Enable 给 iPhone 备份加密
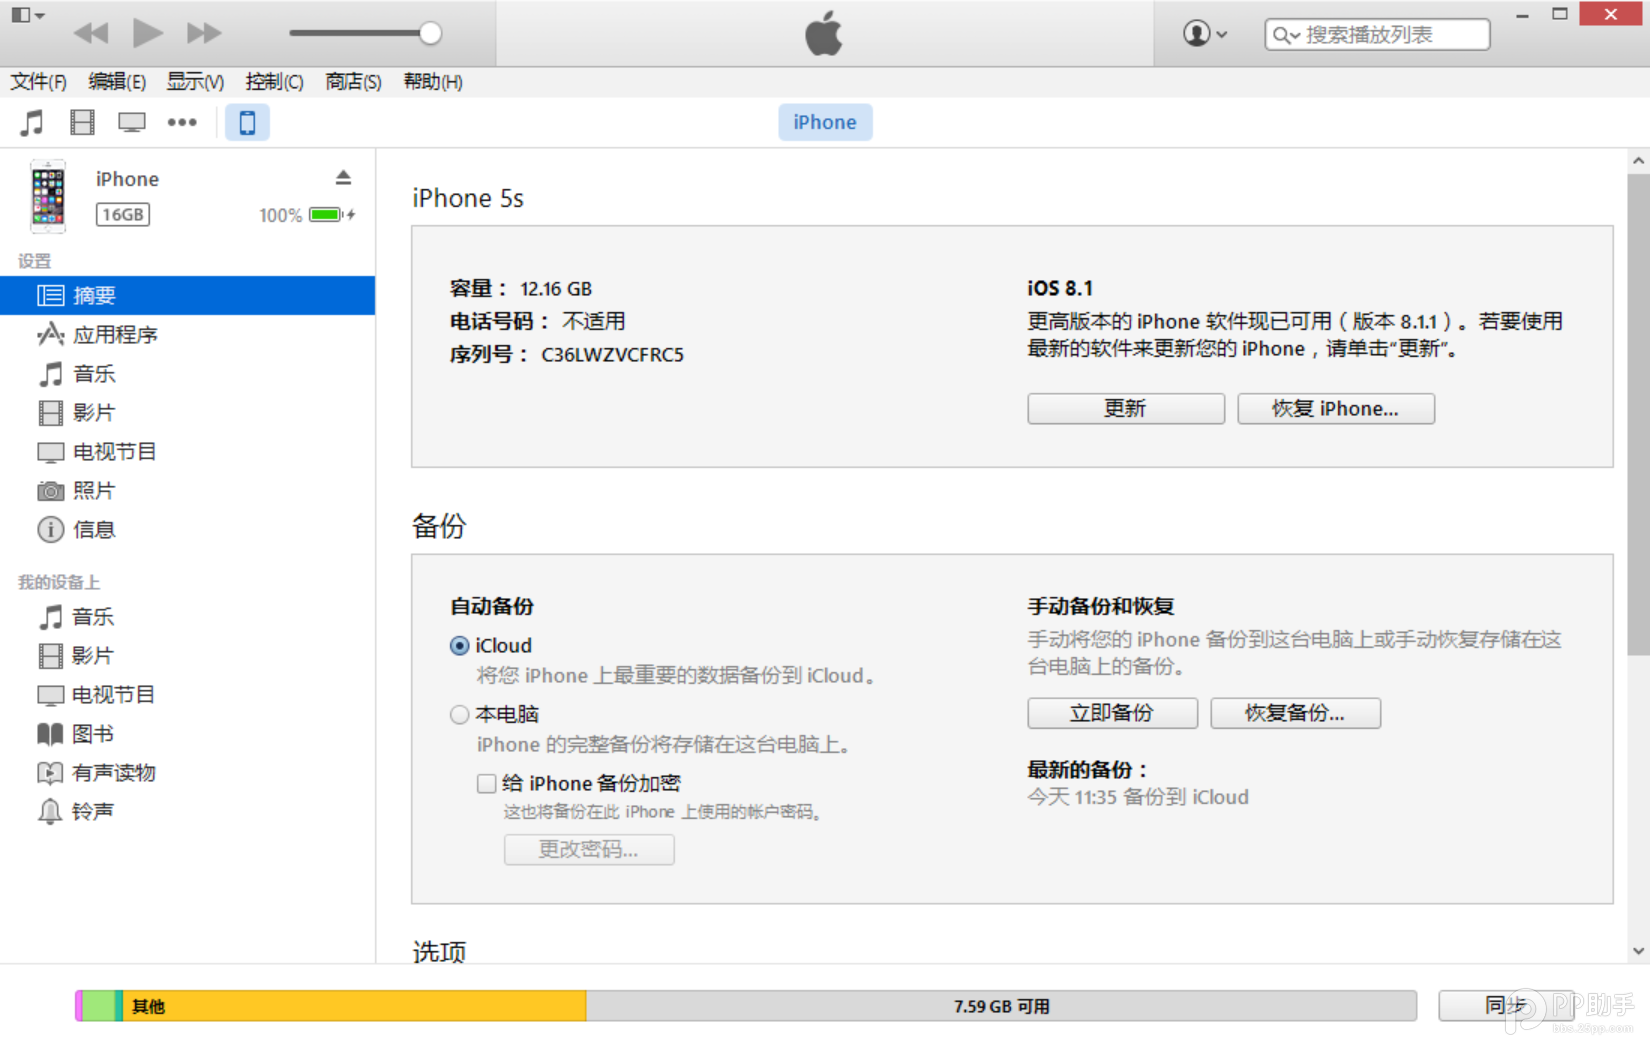This screenshot has width=1650, height=1047. 487,783
